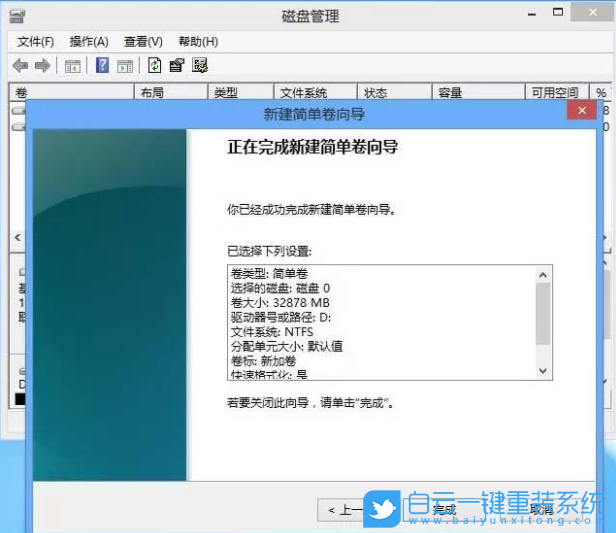Click the disk settings toolbar icon
616x533 pixels.
[x=200, y=66]
